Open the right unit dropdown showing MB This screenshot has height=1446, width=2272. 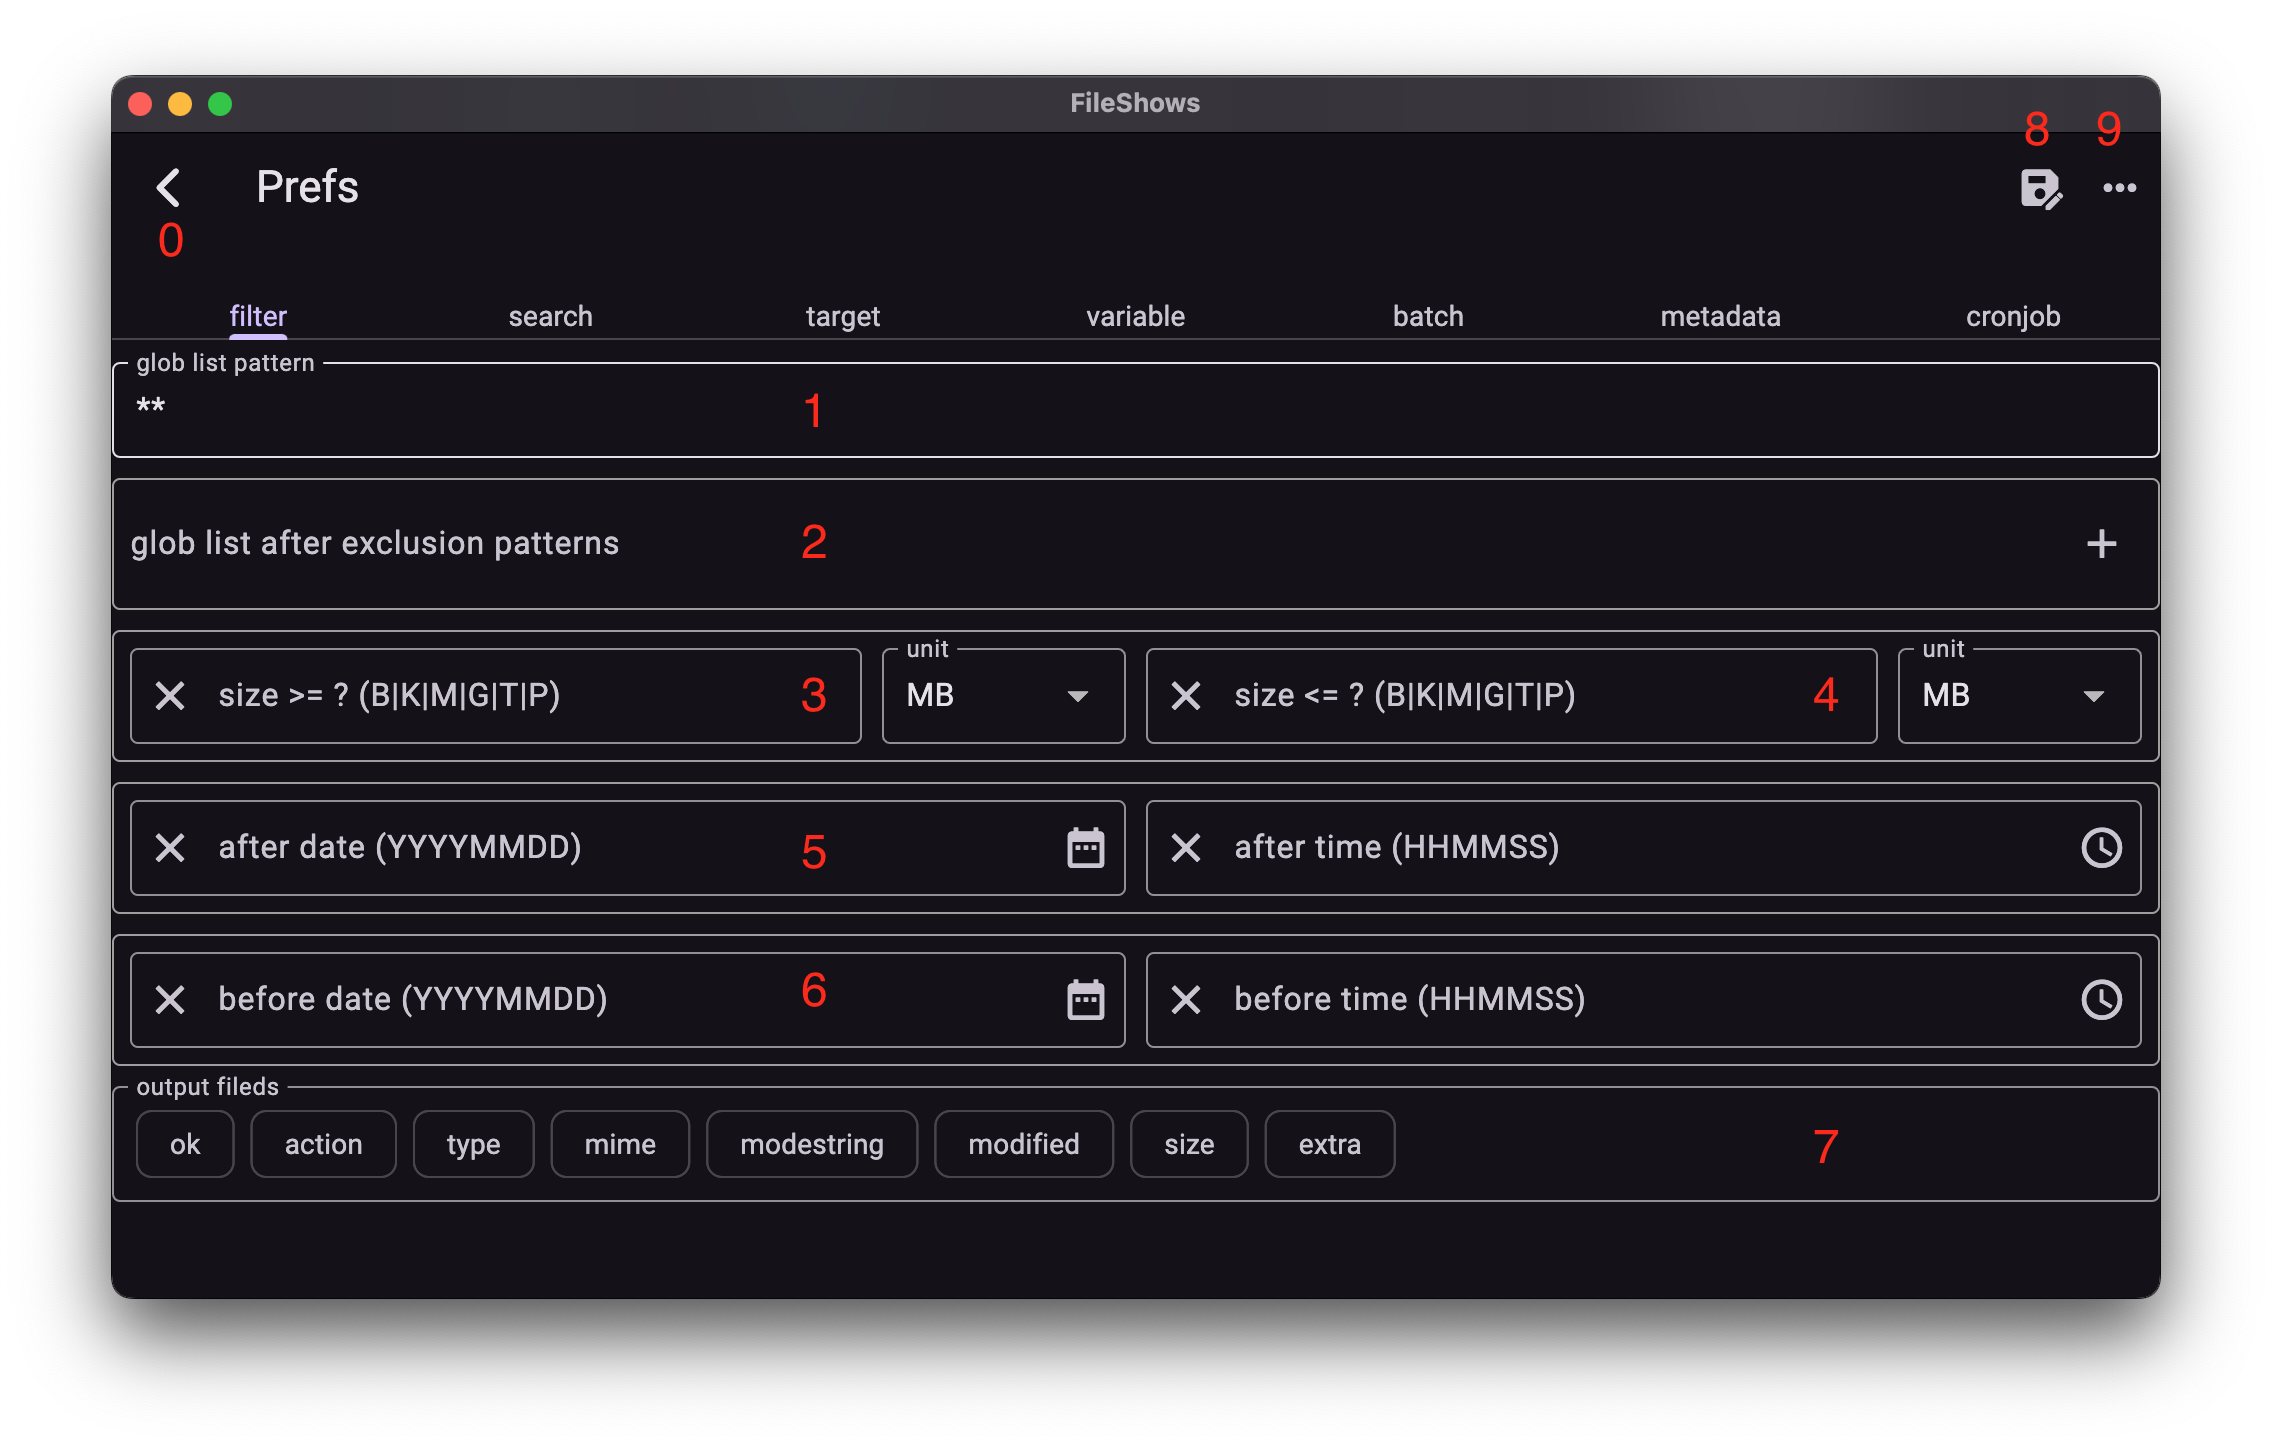pos(2019,696)
